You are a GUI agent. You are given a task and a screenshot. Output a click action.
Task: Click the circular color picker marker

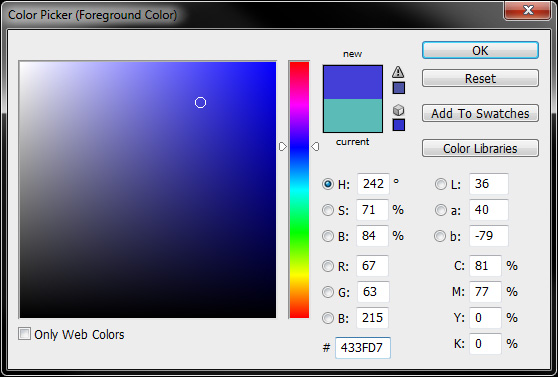point(200,103)
